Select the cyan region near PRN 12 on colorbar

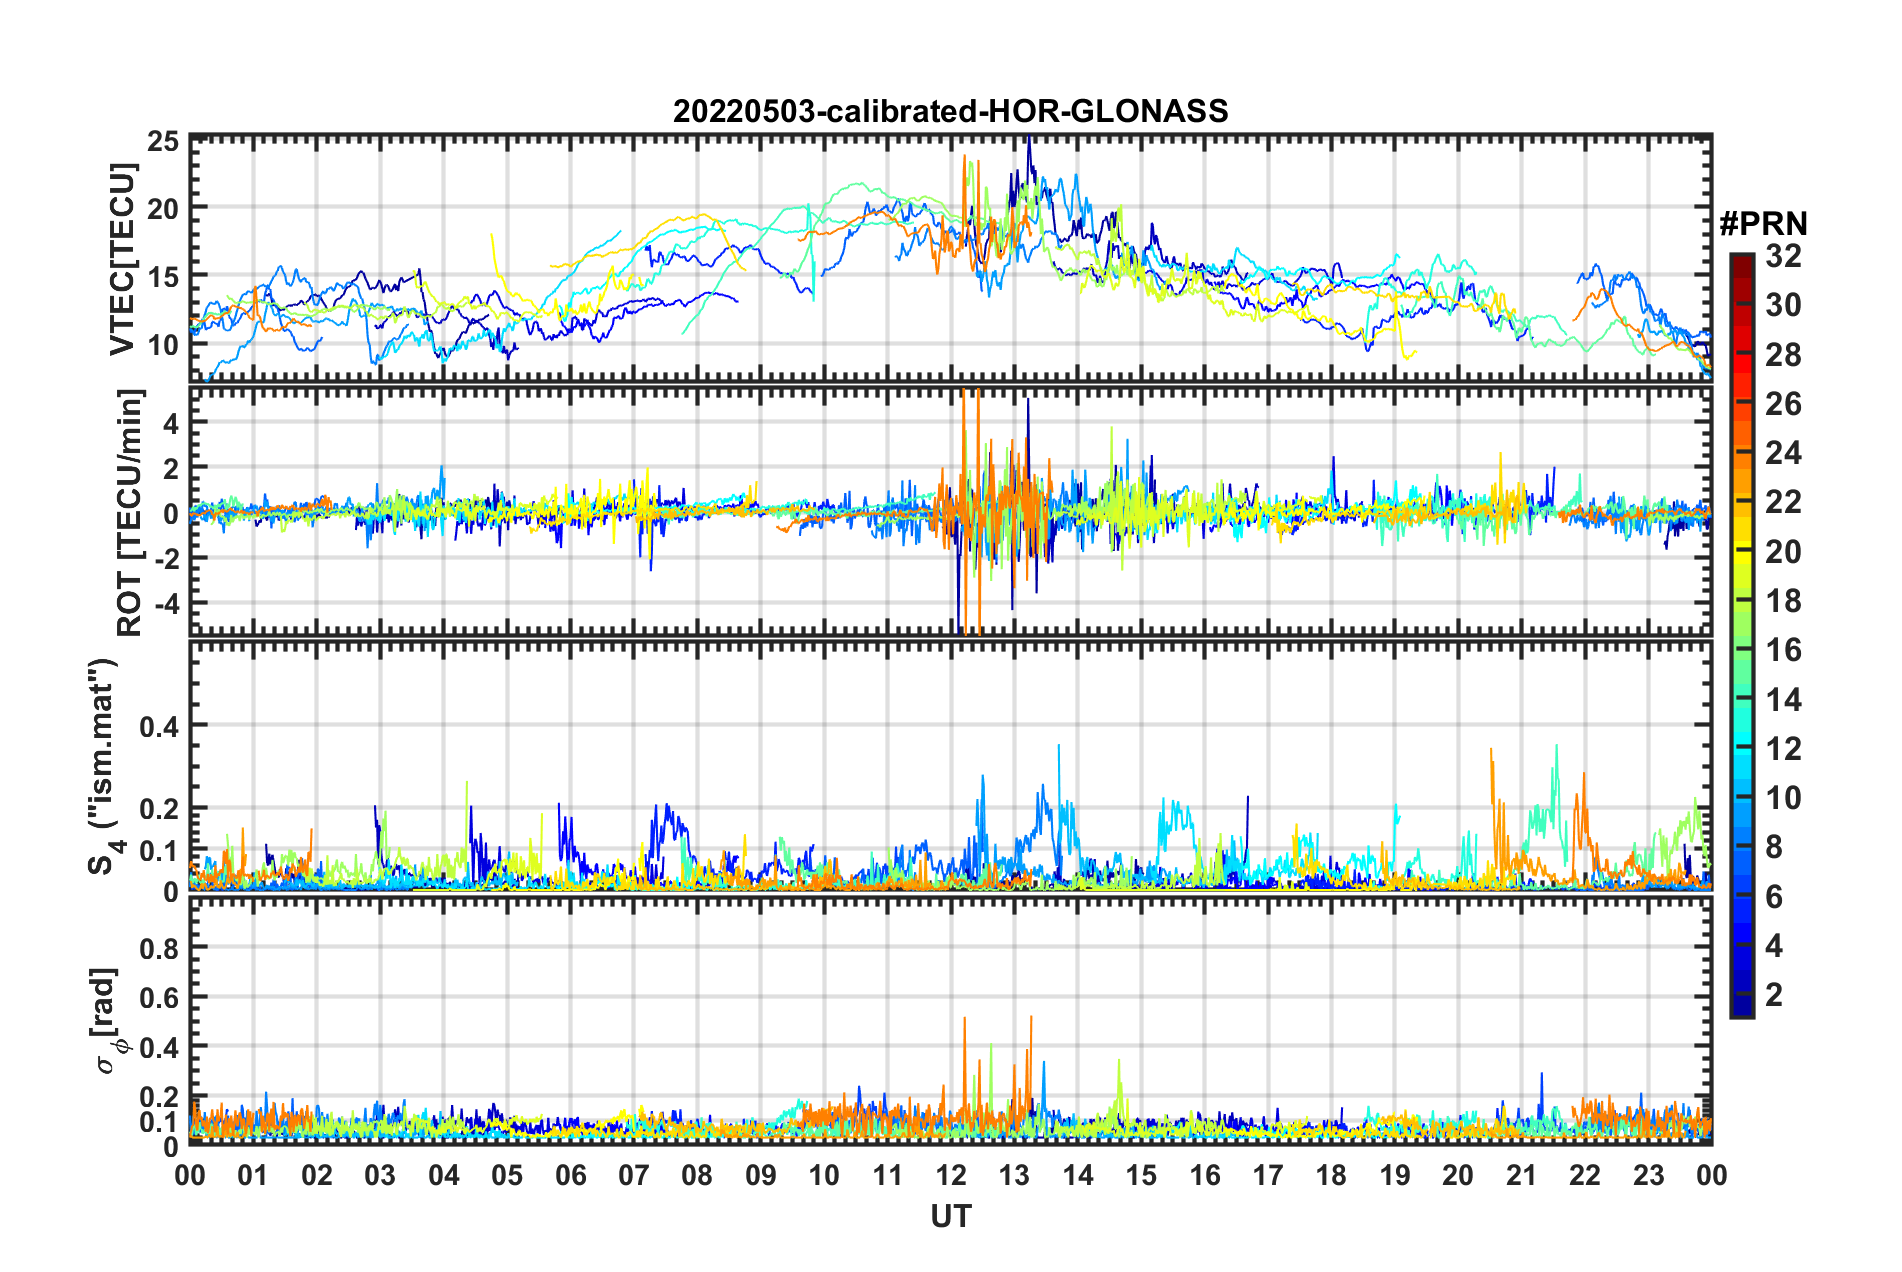tap(1742, 748)
